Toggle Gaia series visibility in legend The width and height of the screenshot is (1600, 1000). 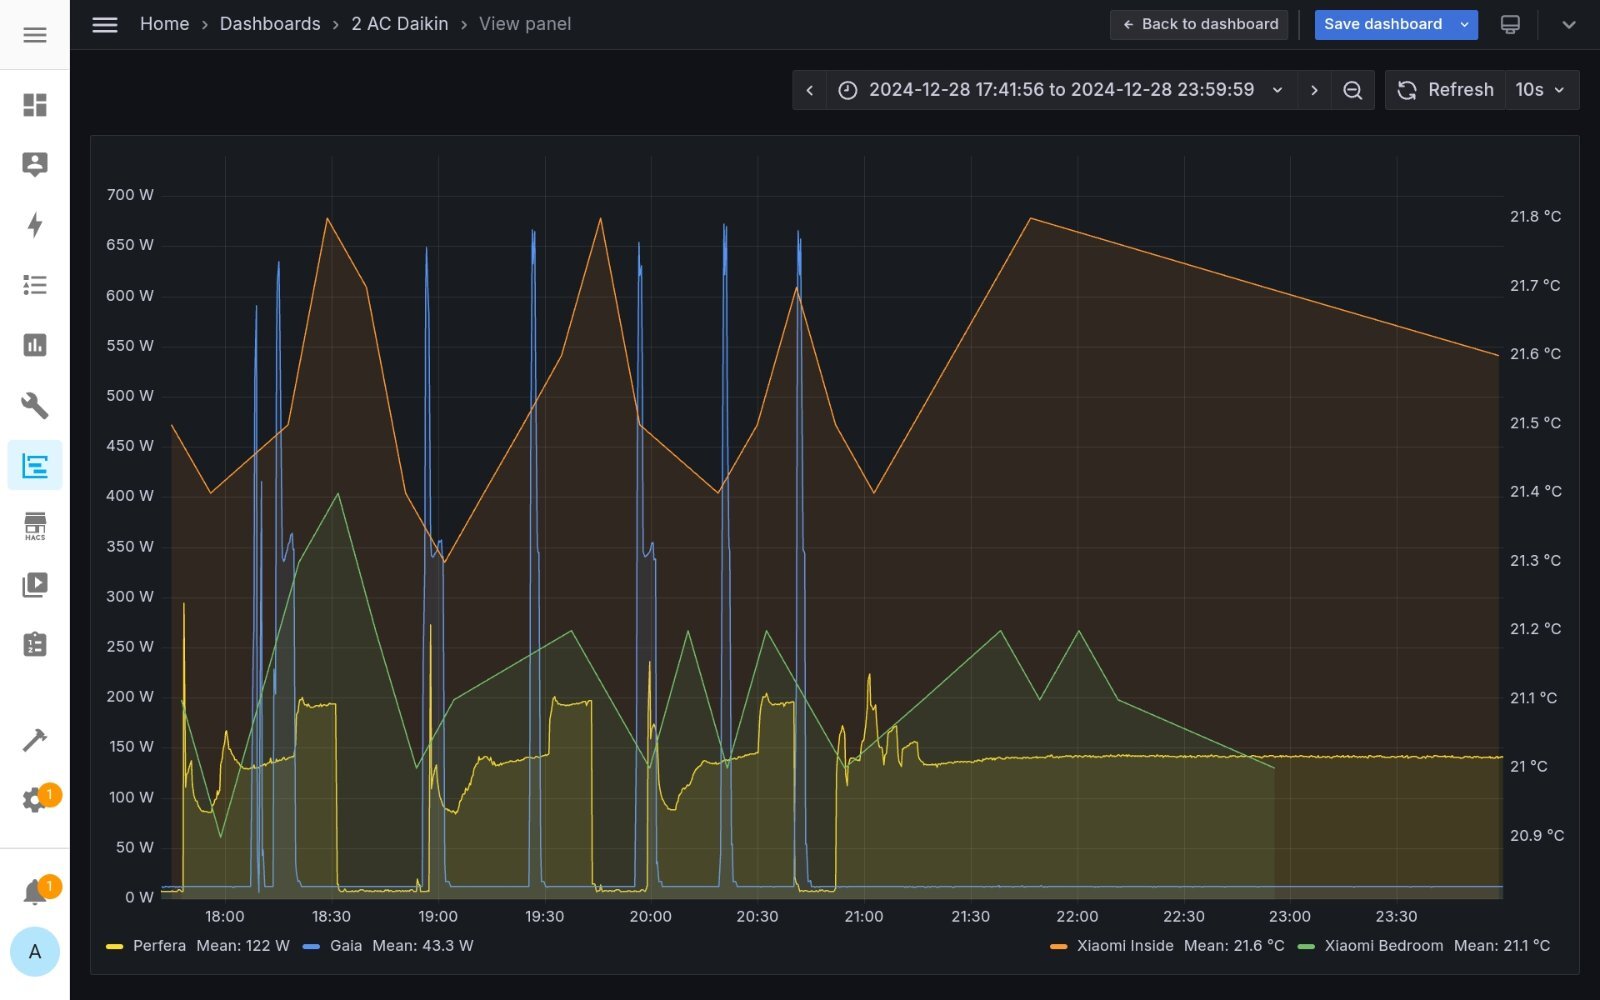point(346,946)
